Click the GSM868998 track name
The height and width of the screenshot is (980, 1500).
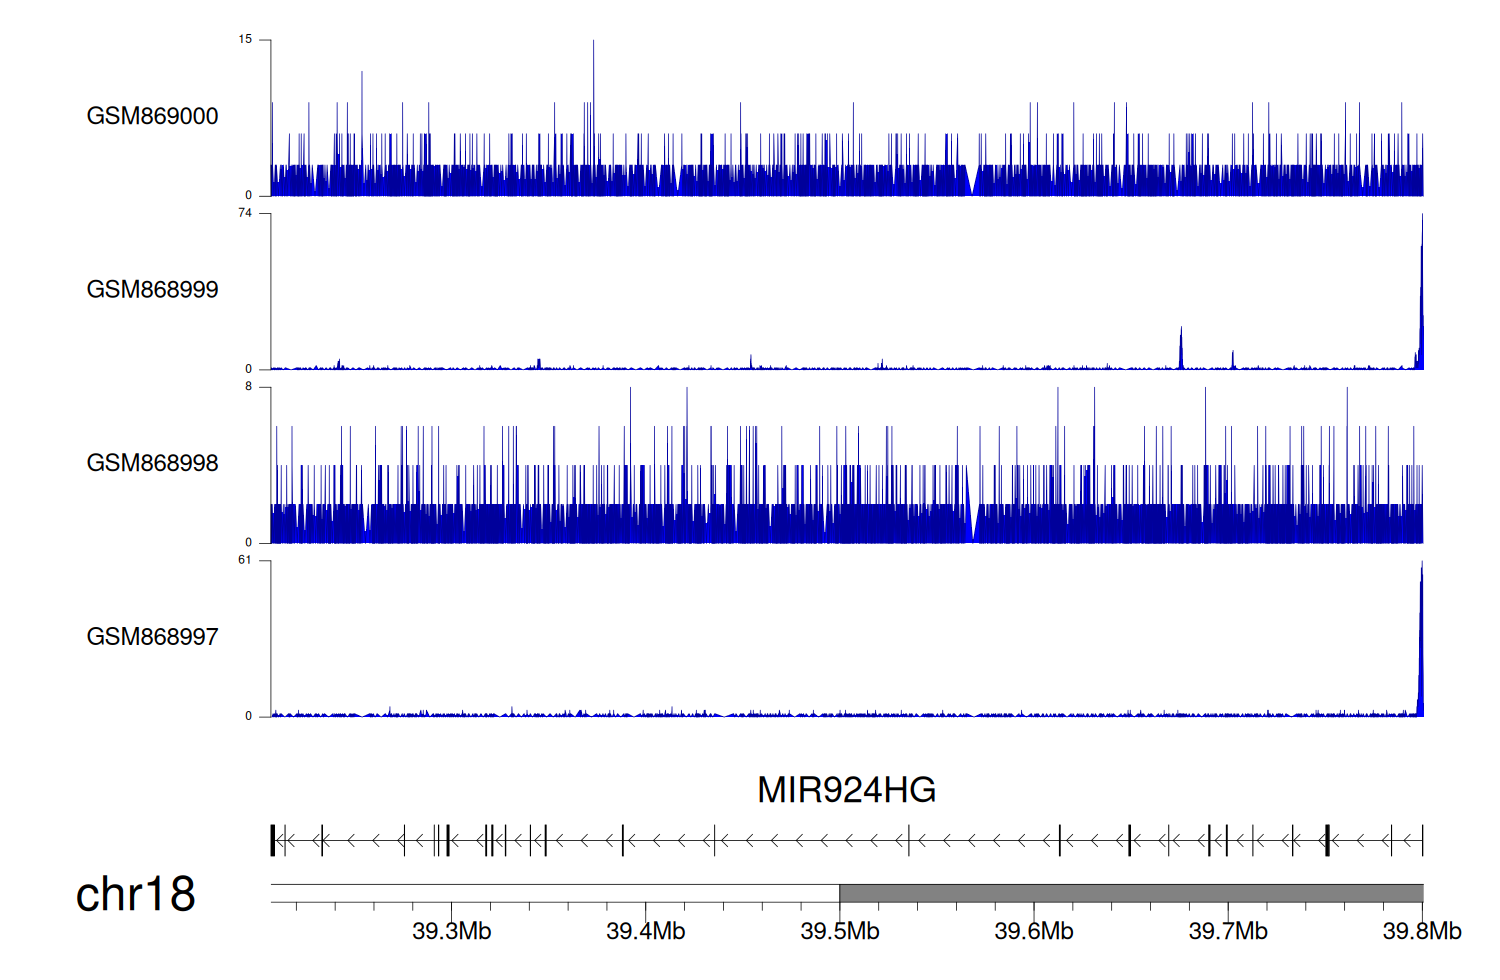[152, 463]
